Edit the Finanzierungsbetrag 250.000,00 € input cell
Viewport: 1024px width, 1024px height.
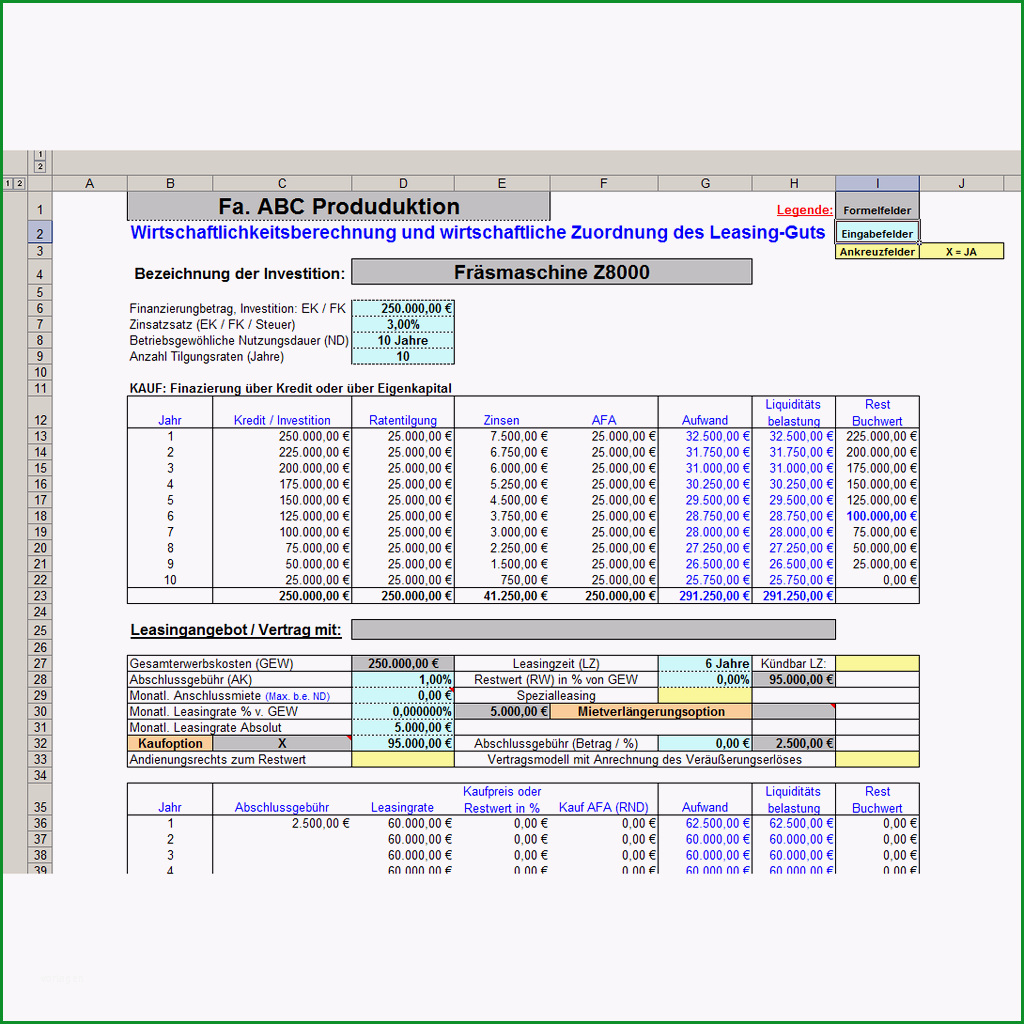point(403,308)
